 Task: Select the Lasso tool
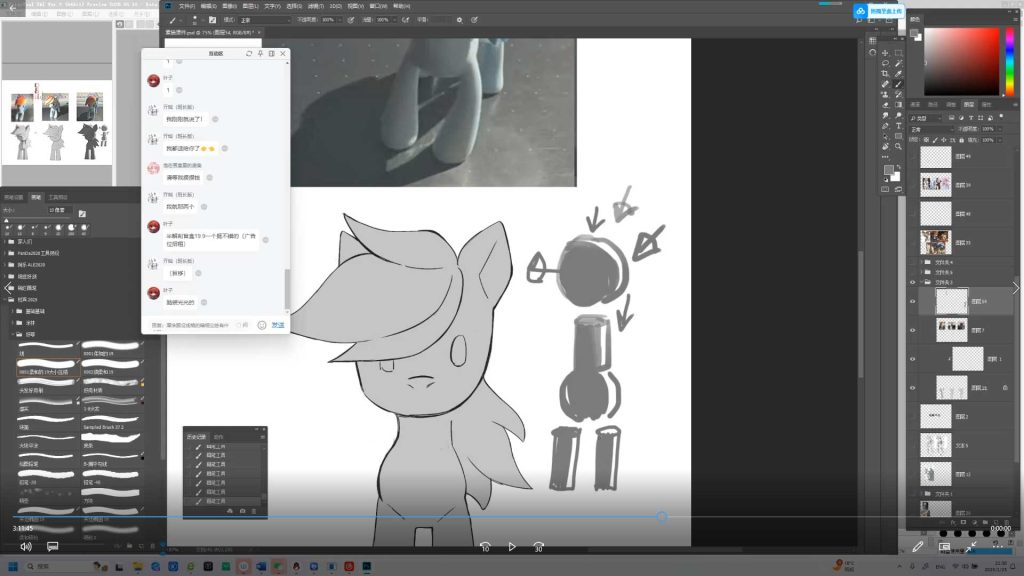coord(885,61)
